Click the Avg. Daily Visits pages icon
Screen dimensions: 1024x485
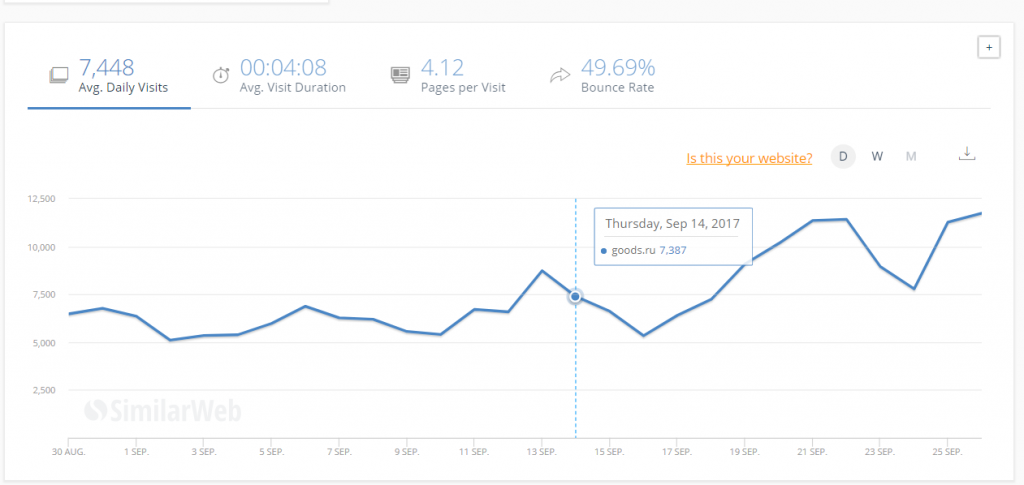click(59, 75)
